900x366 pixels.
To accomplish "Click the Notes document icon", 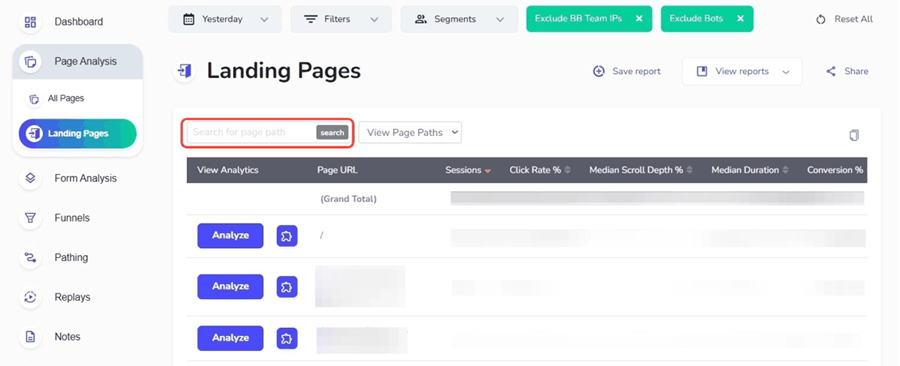I will tap(30, 337).
